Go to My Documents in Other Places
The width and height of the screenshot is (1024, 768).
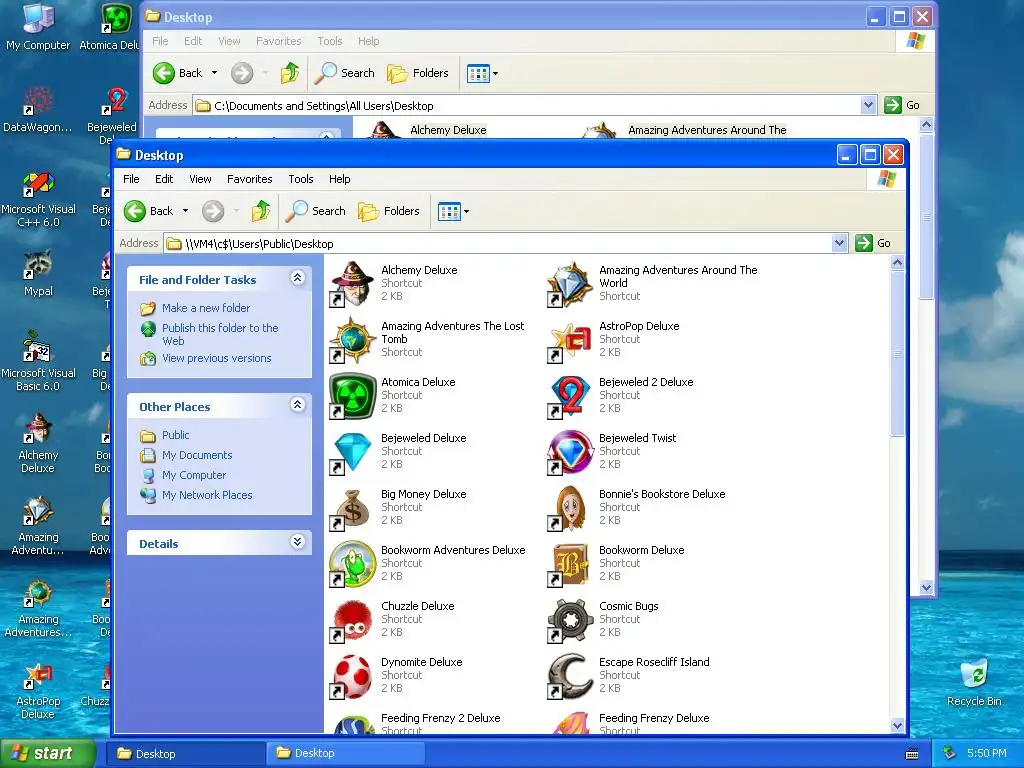point(197,455)
